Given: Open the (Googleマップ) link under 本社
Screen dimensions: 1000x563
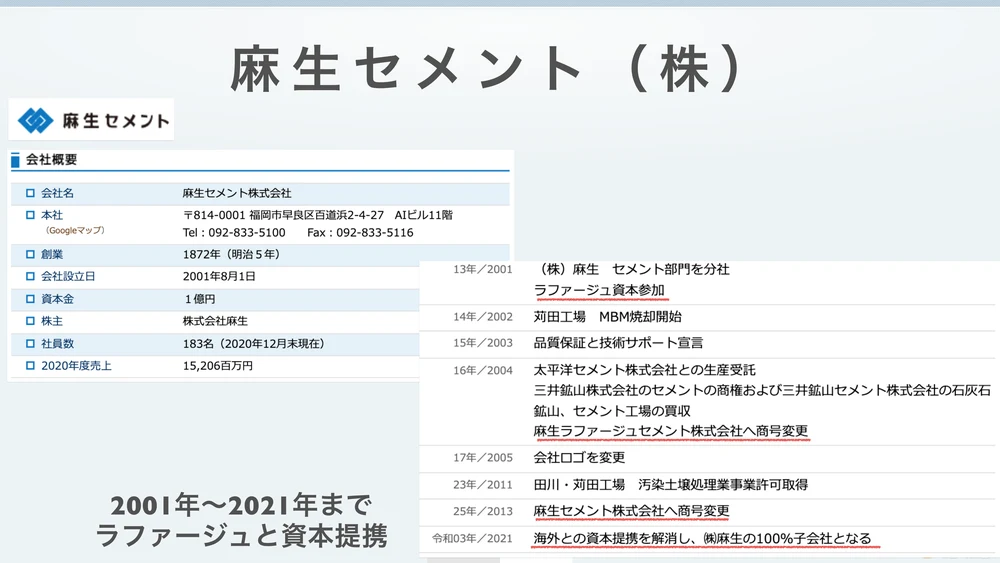Looking at the screenshot, I should (75, 231).
